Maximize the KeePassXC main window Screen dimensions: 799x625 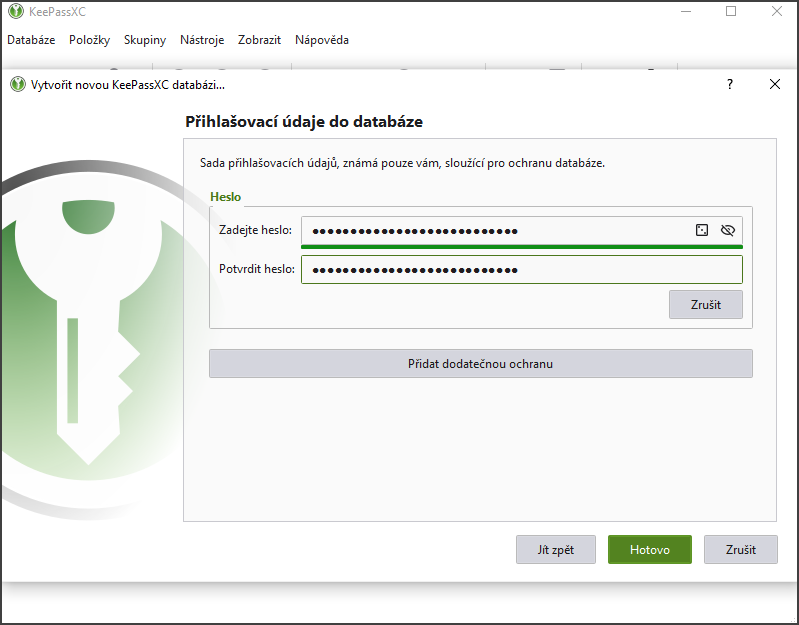coord(731,12)
